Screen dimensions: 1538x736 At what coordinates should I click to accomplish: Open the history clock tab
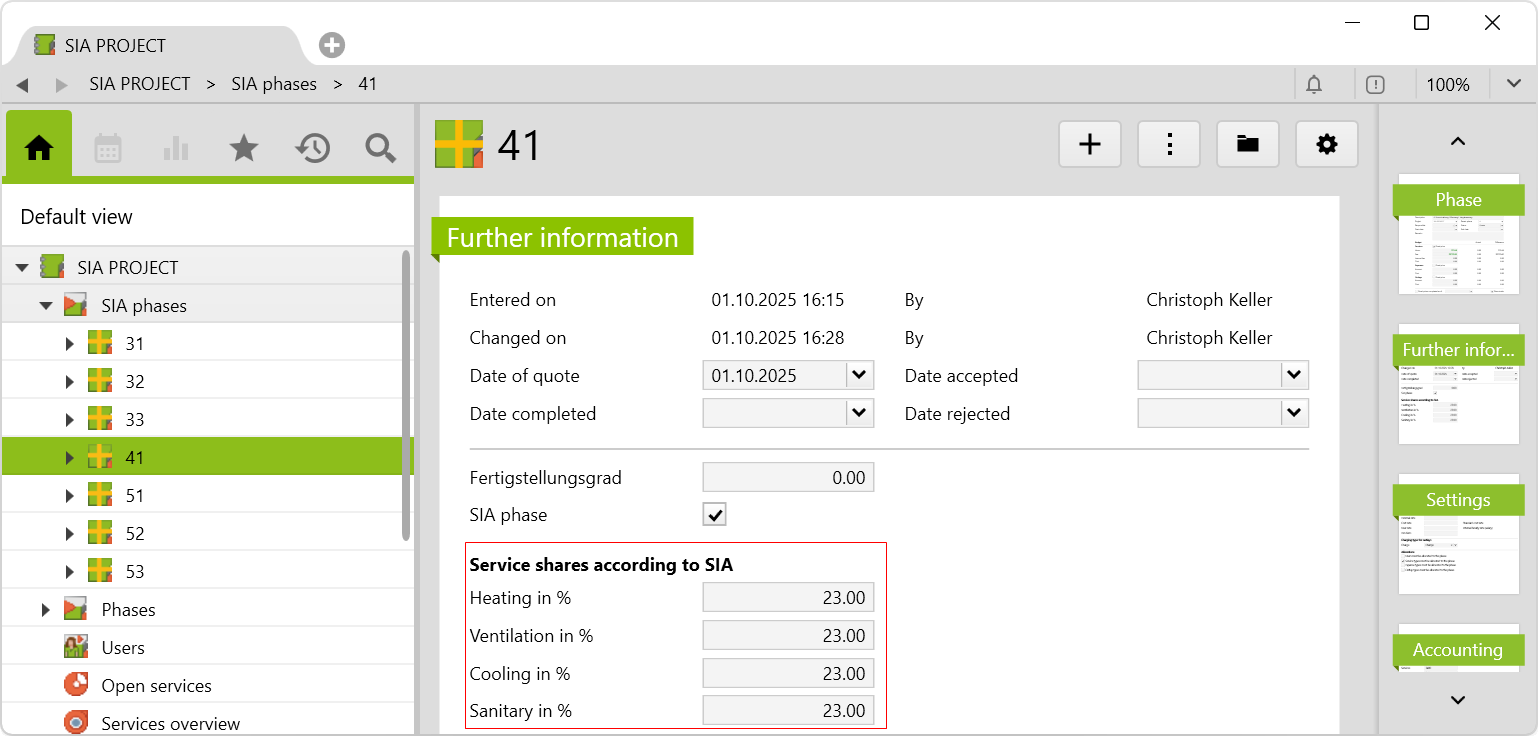tap(312, 148)
